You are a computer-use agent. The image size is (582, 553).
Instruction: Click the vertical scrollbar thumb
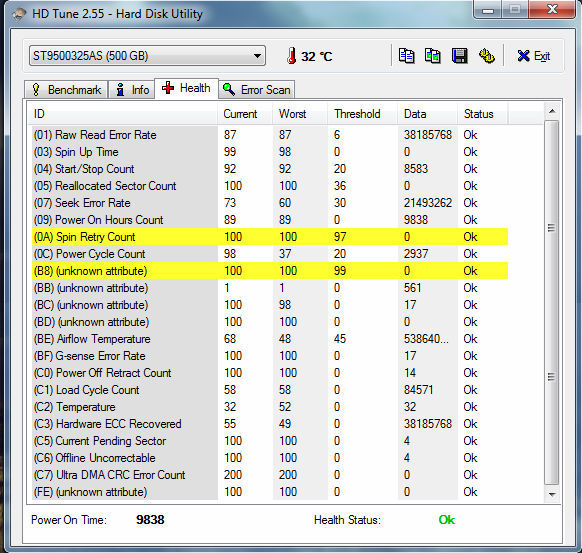(552, 302)
